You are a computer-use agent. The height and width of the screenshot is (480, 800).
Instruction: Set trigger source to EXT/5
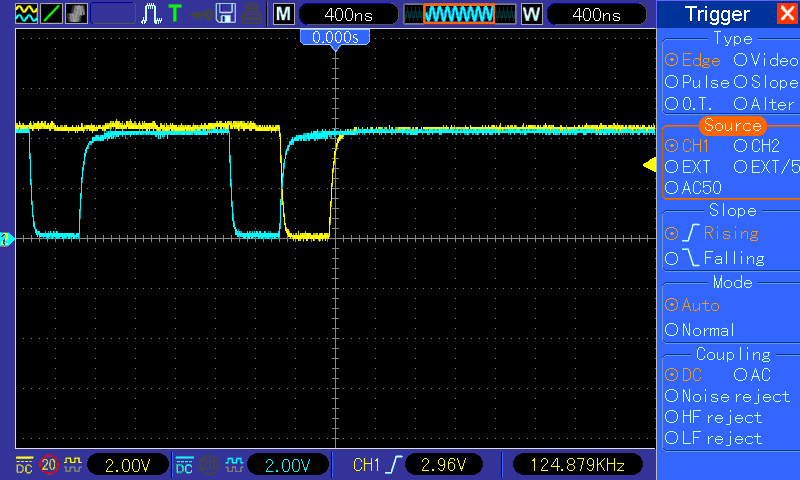(766, 167)
